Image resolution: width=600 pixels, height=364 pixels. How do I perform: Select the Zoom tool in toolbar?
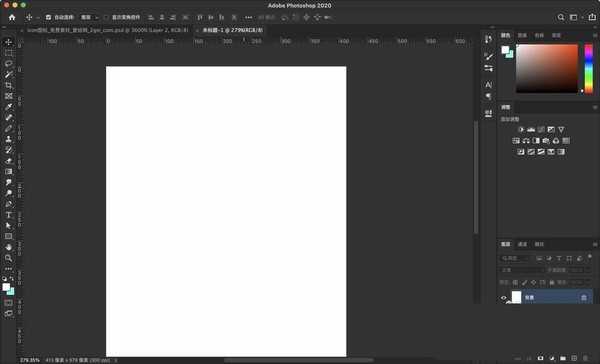[x=8, y=258]
